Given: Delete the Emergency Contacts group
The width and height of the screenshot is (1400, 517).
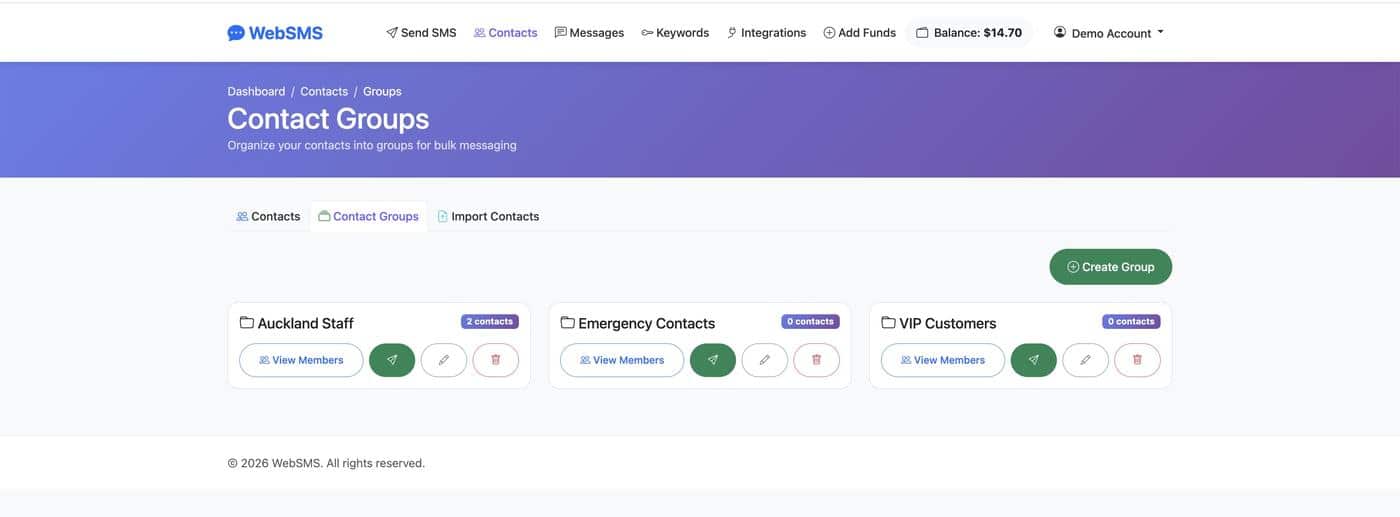Looking at the screenshot, I should pyautogui.click(x=817, y=360).
